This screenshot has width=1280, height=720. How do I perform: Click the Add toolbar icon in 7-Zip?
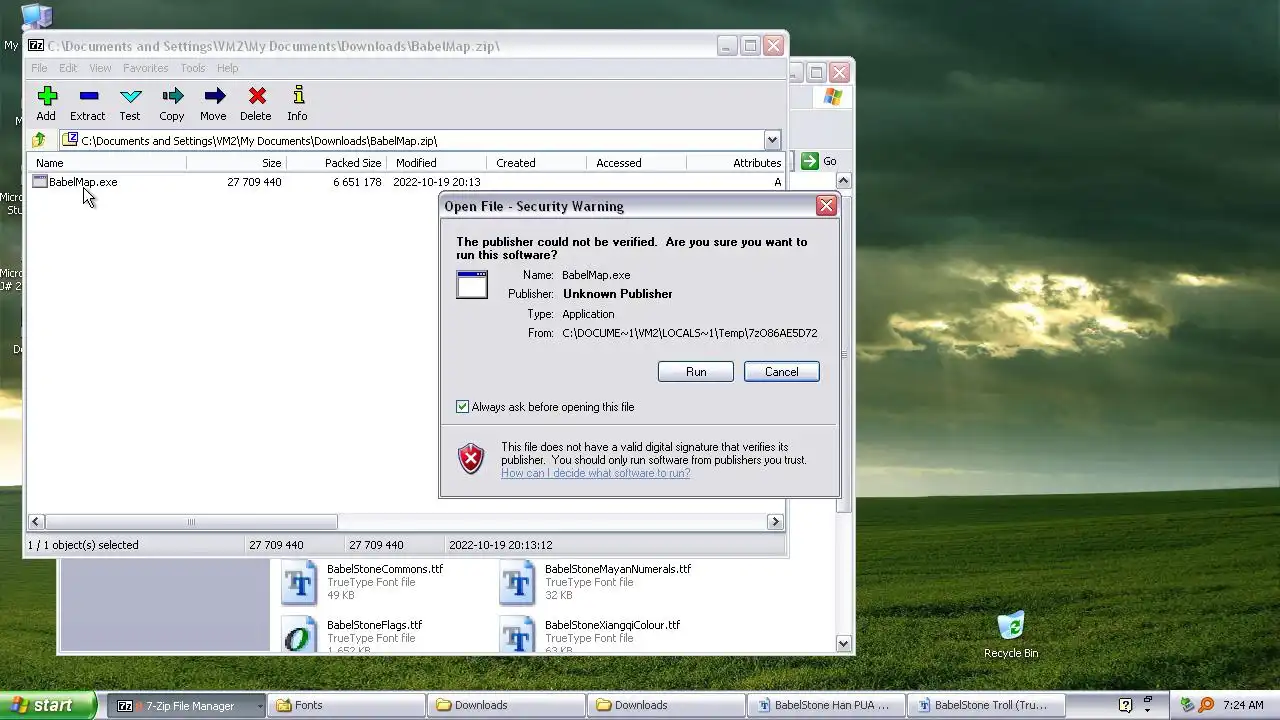(46, 96)
